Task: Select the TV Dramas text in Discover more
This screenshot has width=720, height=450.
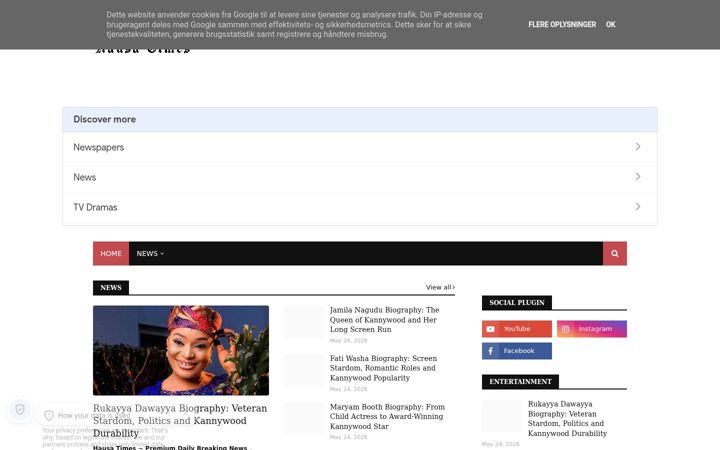Action: pyautogui.click(x=95, y=207)
